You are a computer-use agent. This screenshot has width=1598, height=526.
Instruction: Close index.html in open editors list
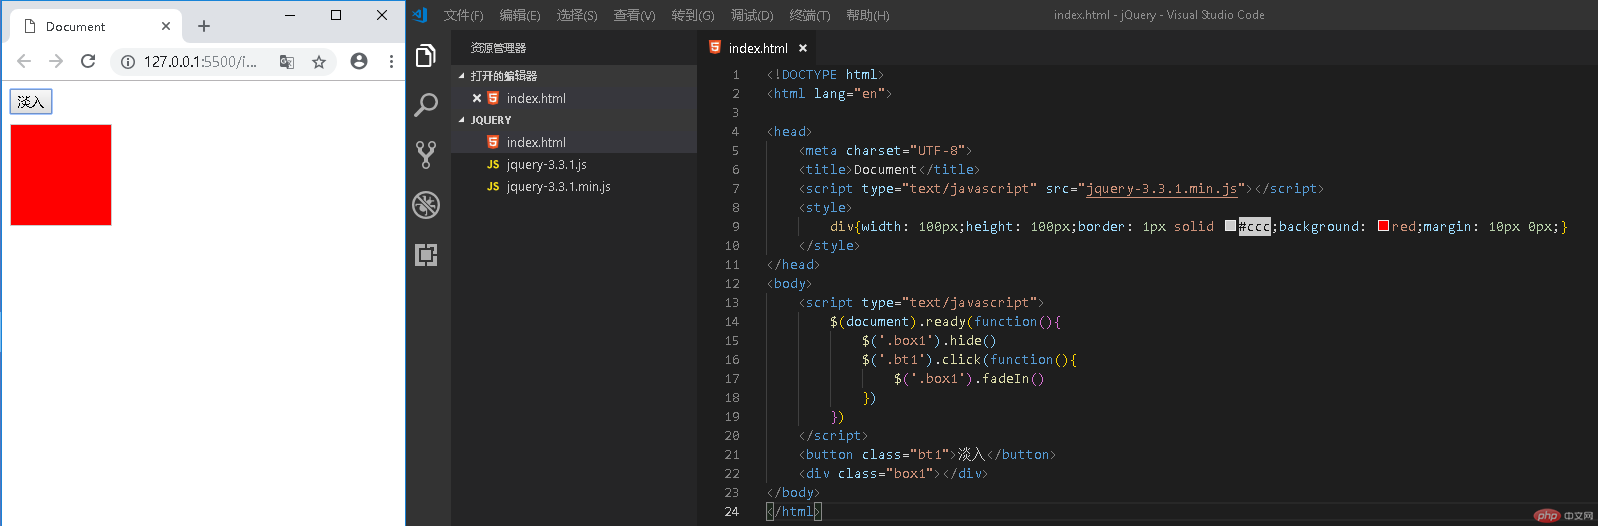click(x=477, y=98)
